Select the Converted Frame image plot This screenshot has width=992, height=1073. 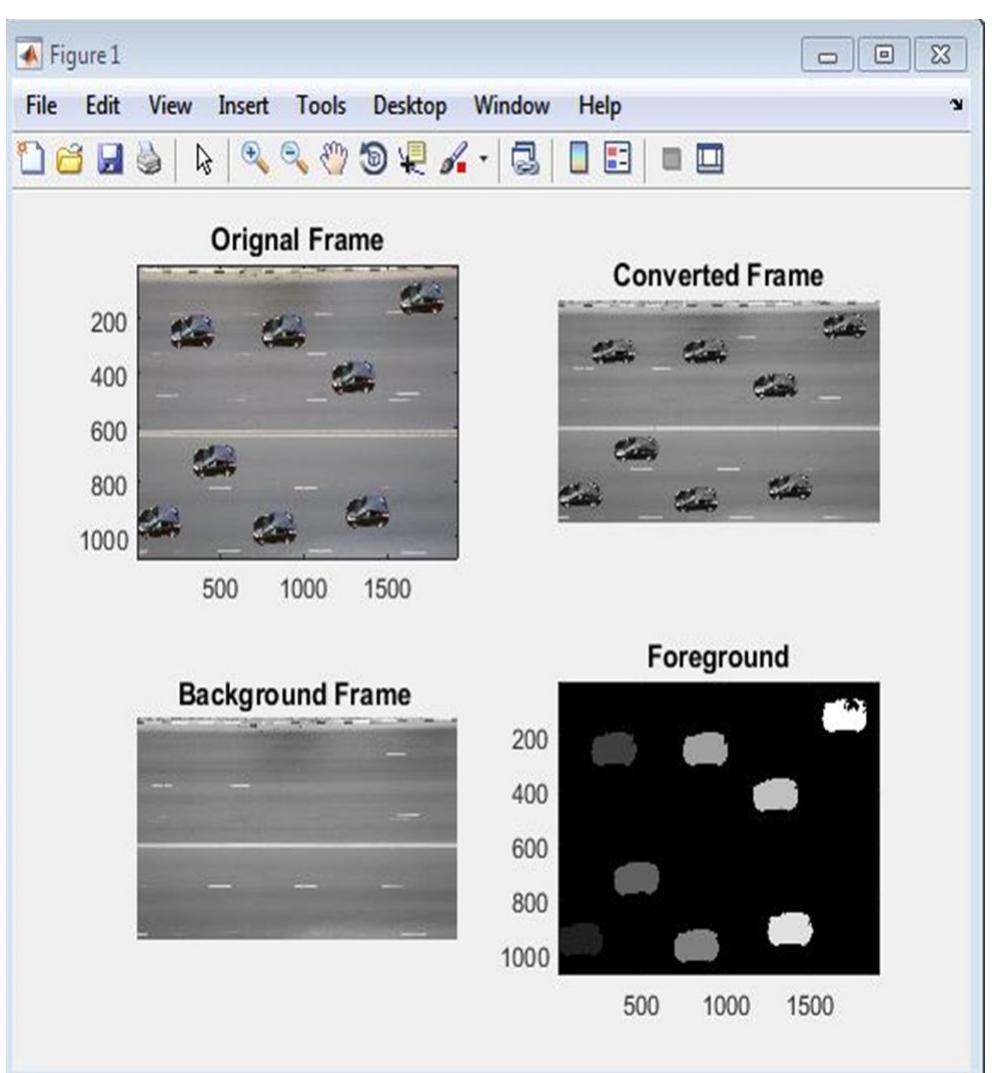[x=719, y=411]
